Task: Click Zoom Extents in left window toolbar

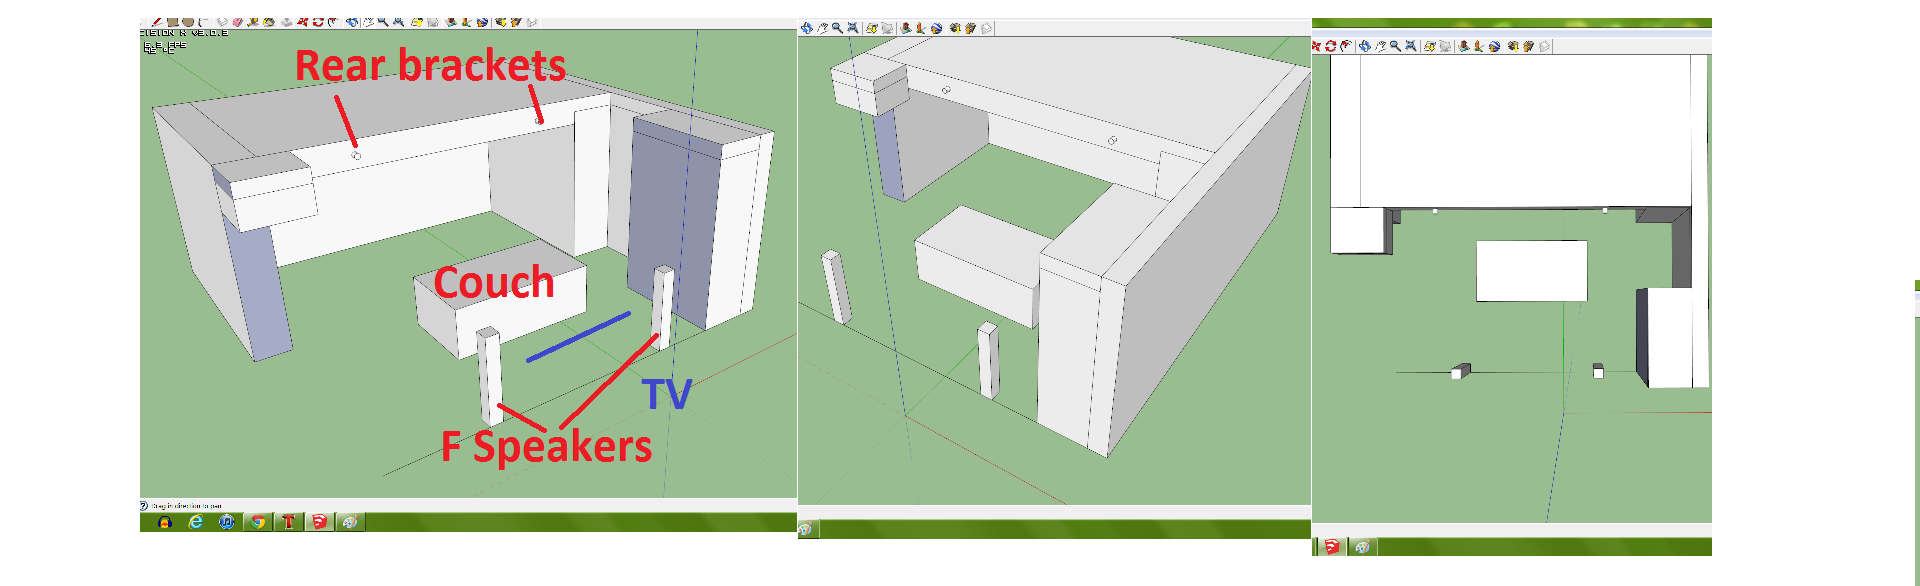Action: [x=399, y=22]
